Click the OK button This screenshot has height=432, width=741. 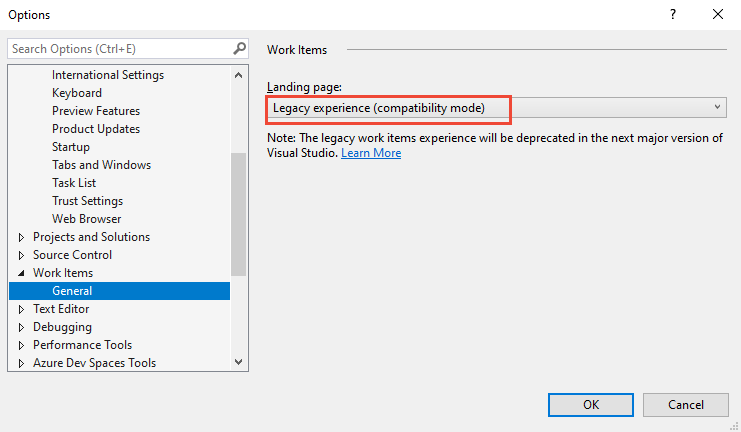(590, 404)
